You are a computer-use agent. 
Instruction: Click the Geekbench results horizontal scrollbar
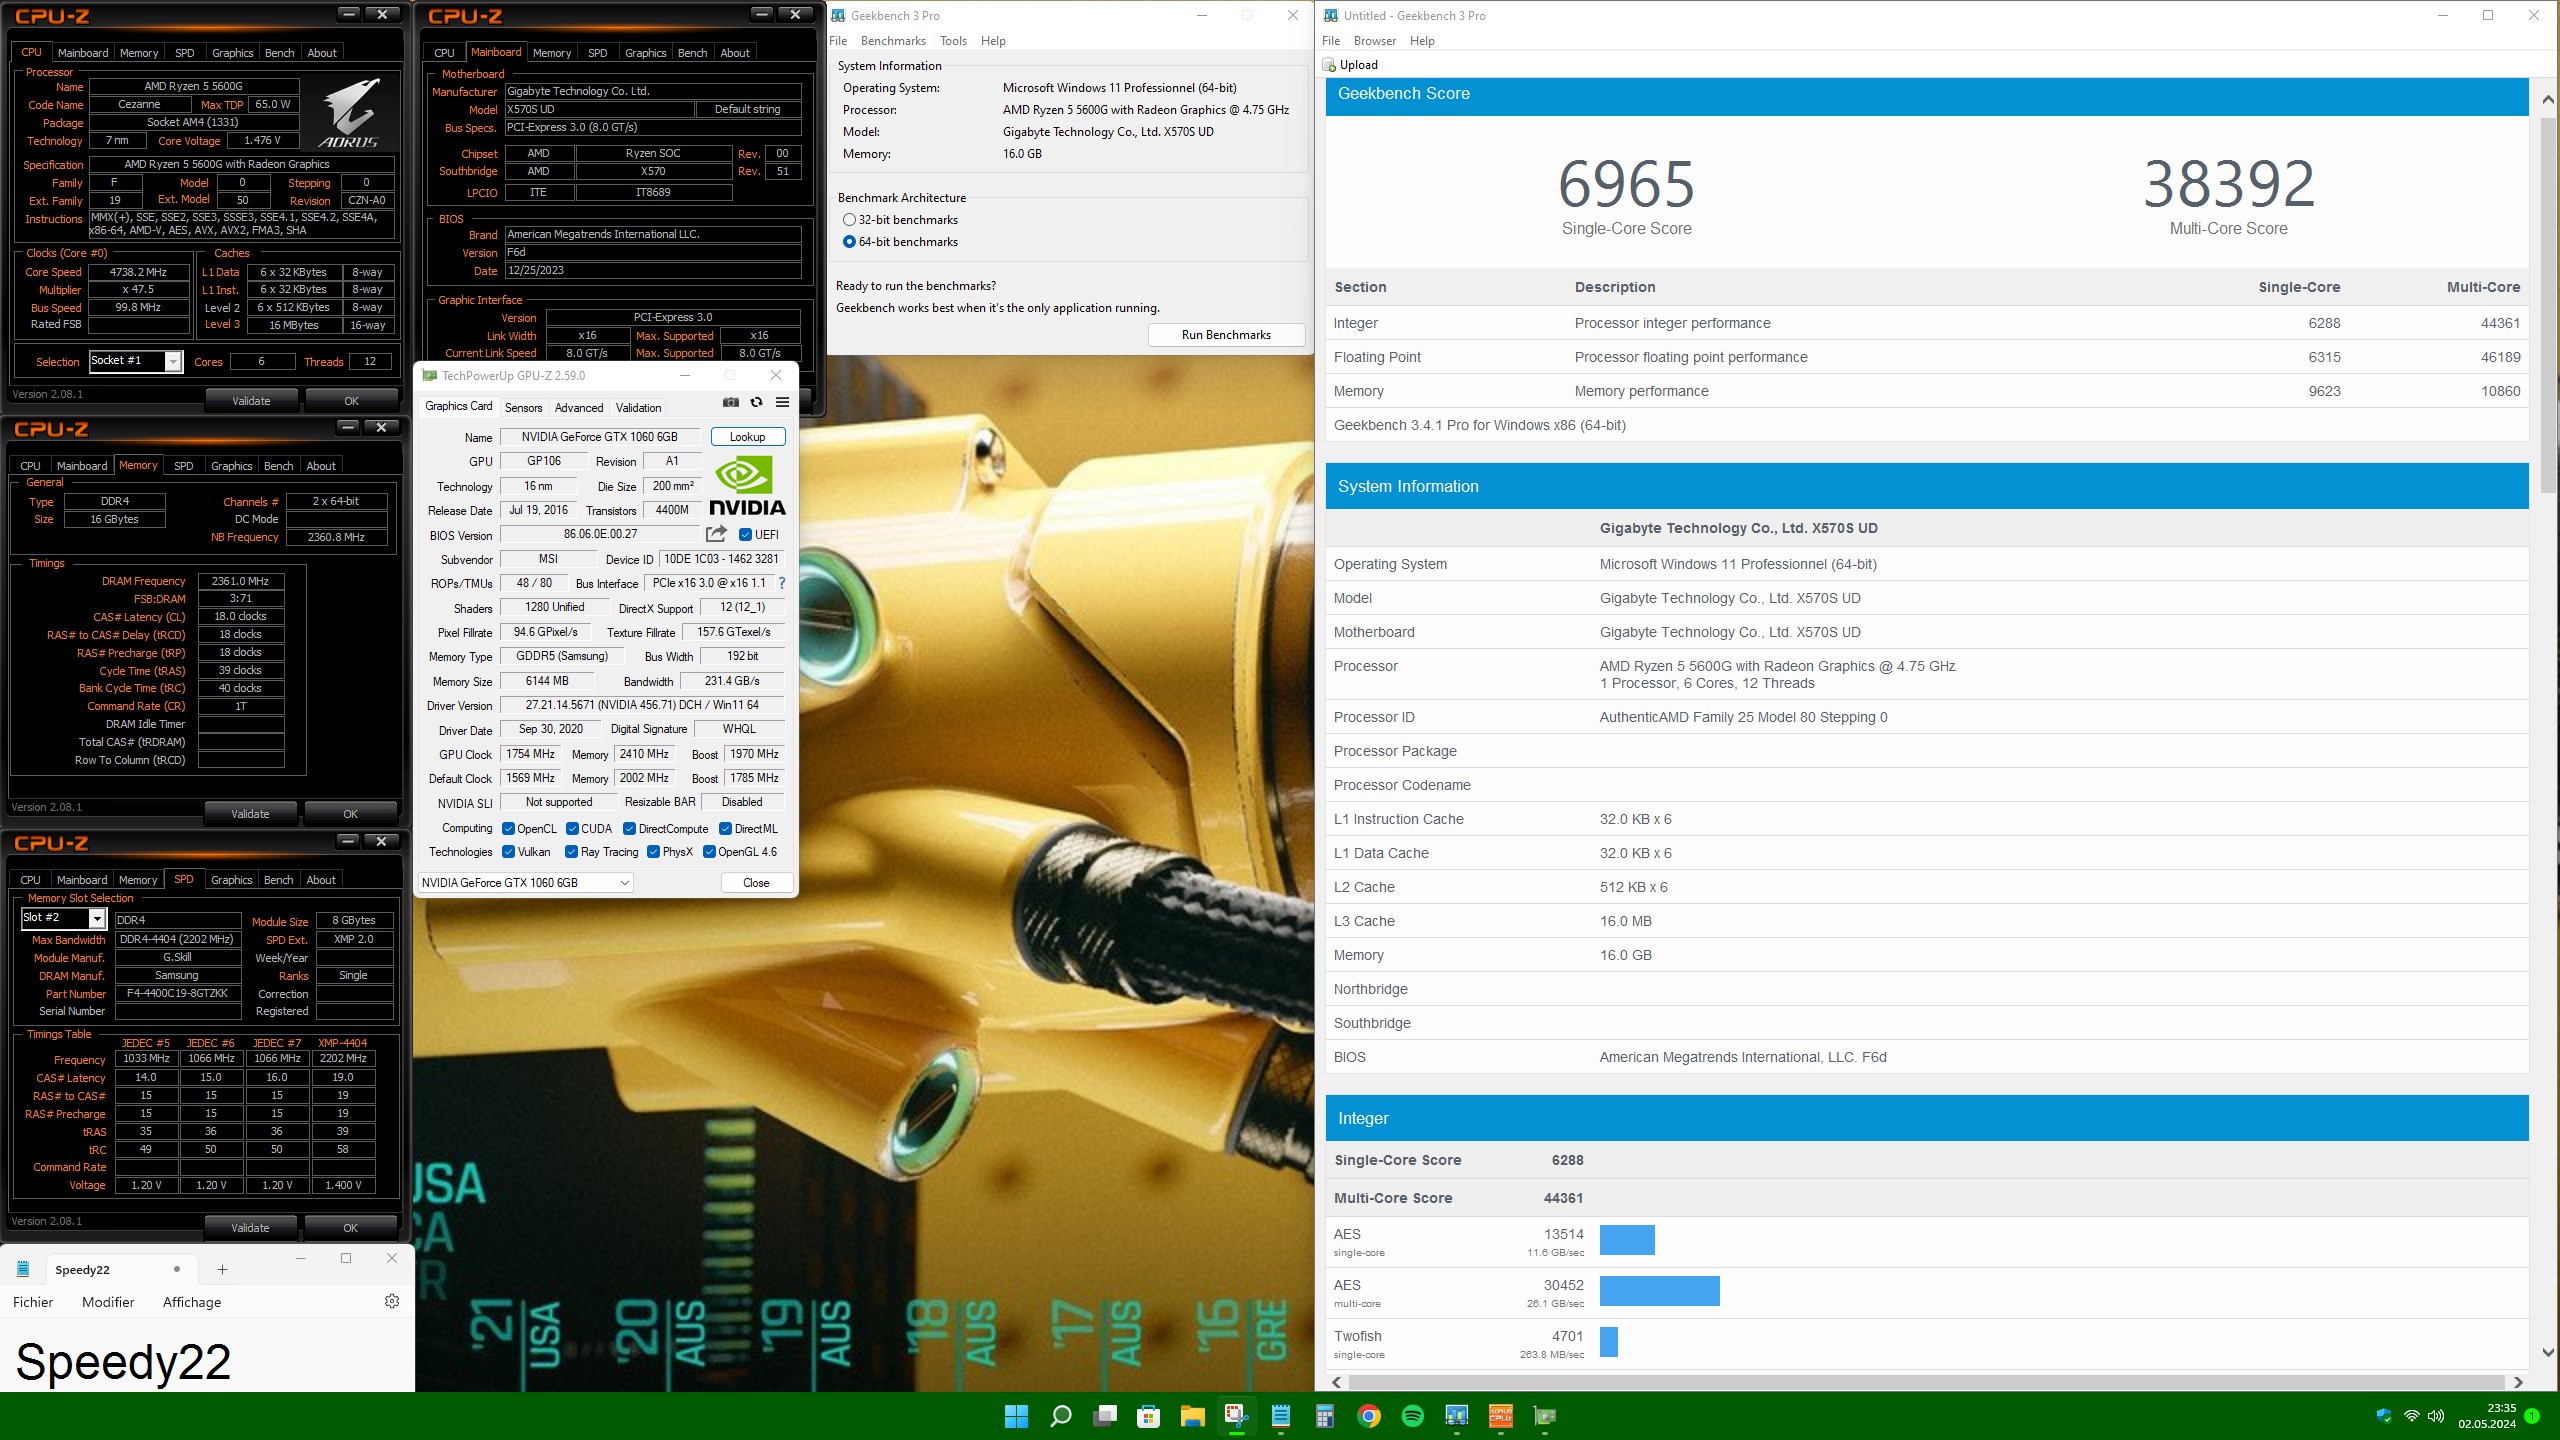1925,1382
